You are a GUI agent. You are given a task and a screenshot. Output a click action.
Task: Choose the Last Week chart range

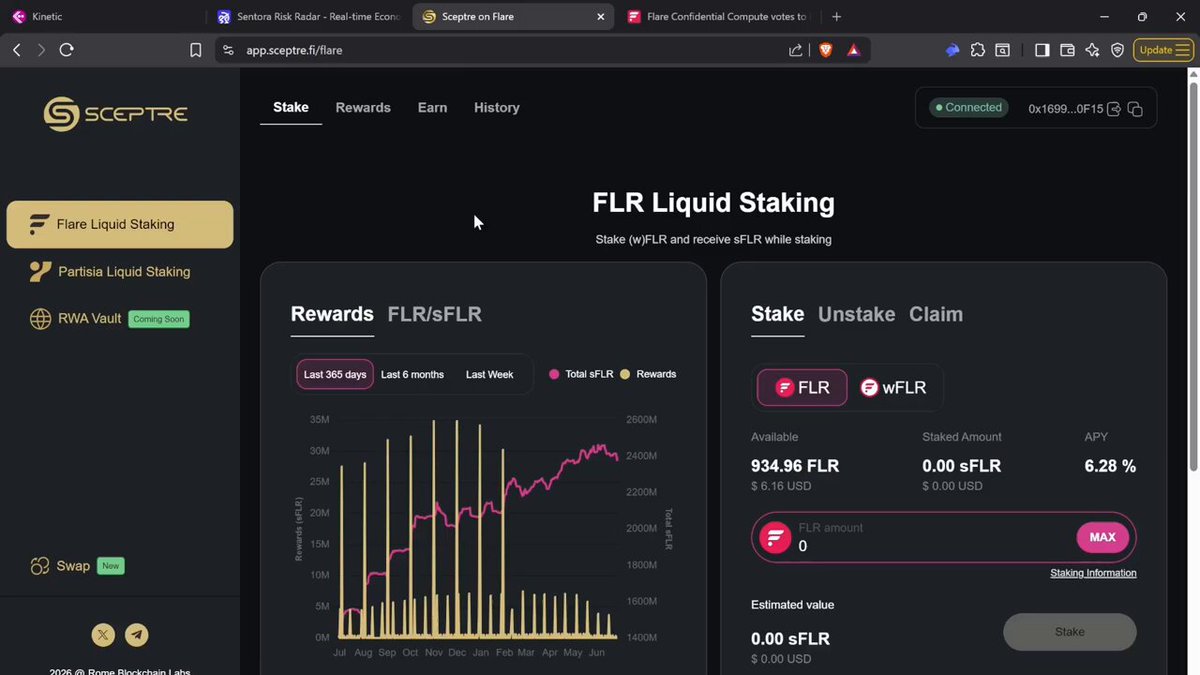tap(489, 374)
